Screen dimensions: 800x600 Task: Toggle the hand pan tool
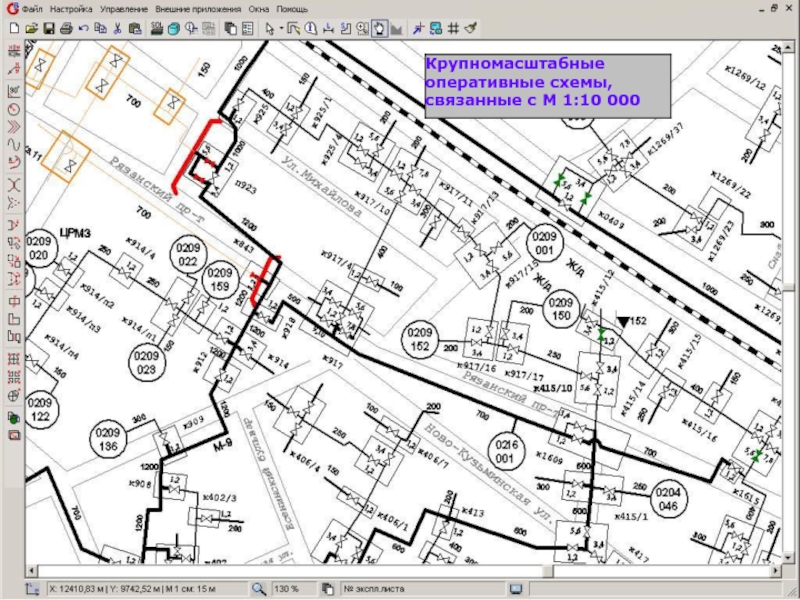pyautogui.click(x=380, y=28)
